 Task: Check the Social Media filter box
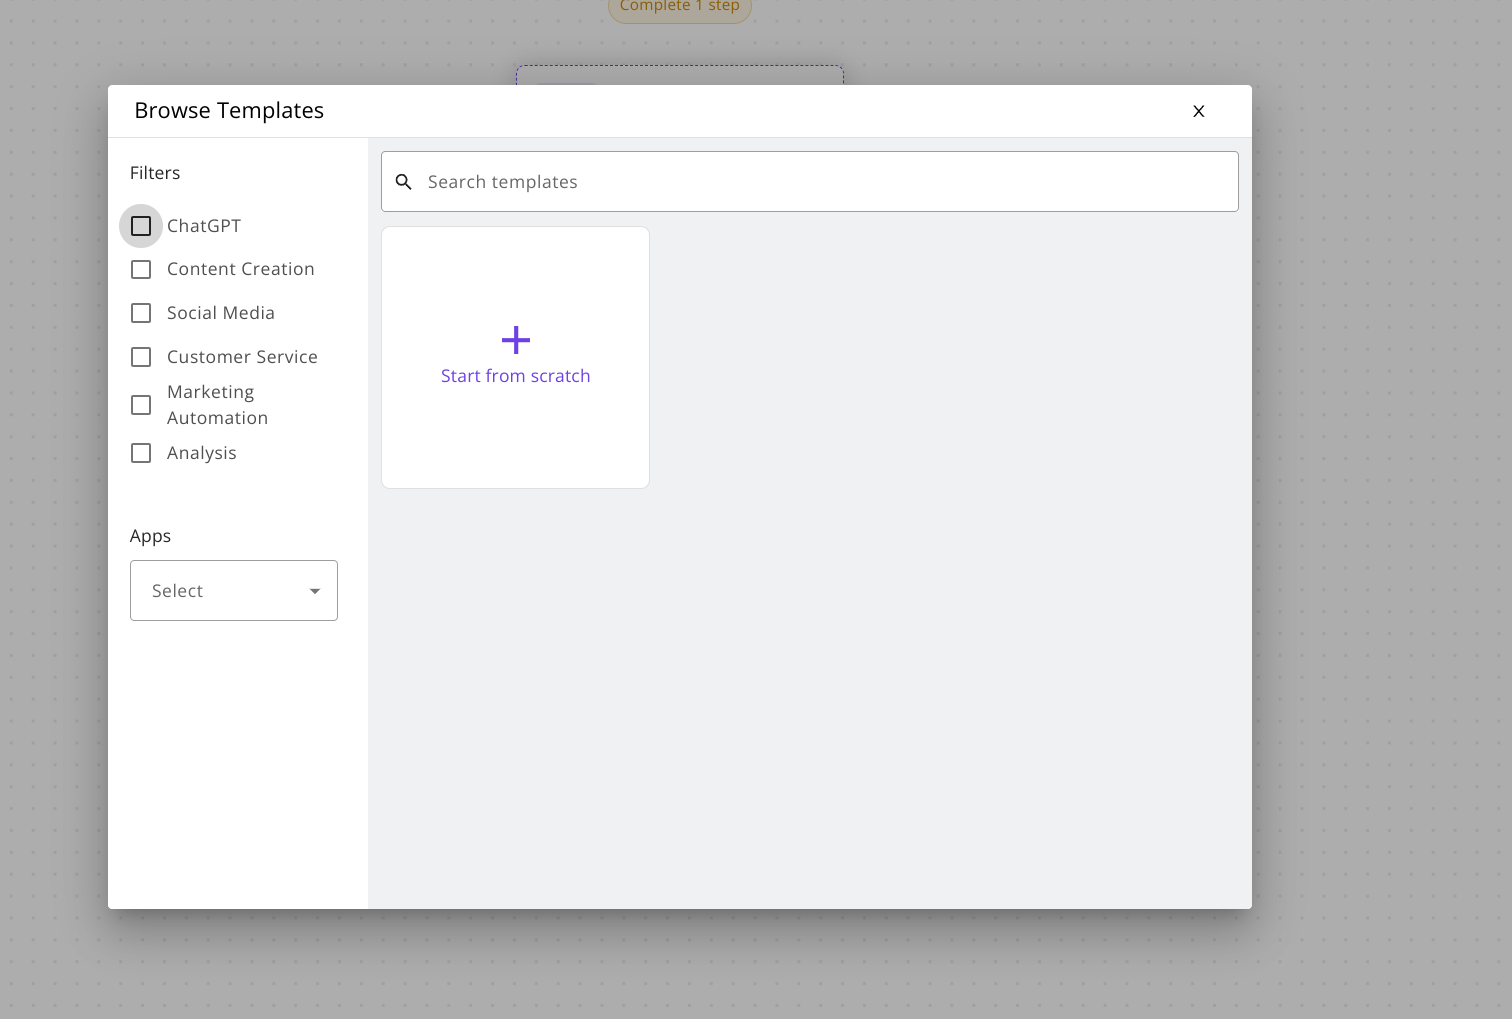coord(141,313)
